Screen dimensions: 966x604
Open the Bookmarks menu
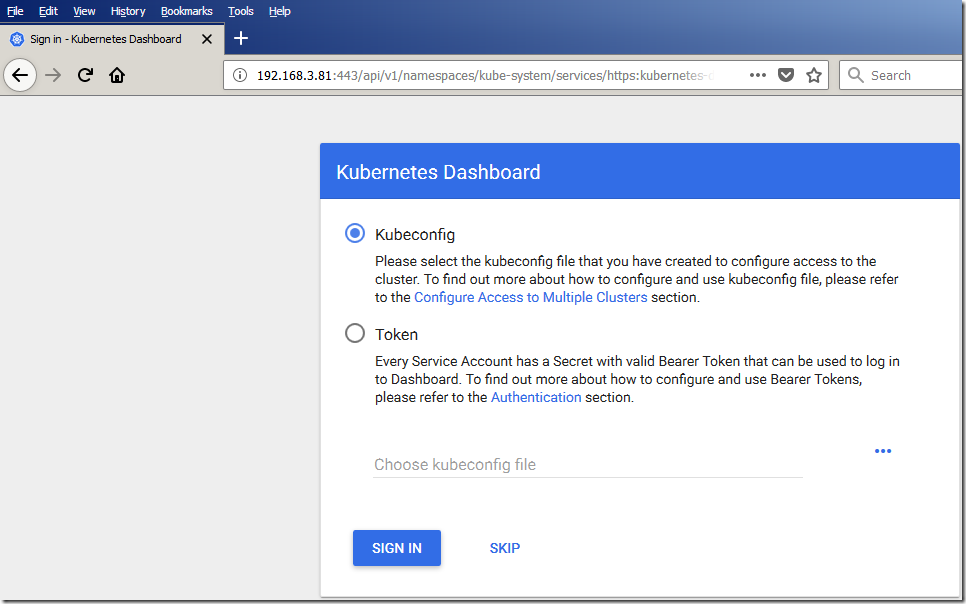(186, 11)
